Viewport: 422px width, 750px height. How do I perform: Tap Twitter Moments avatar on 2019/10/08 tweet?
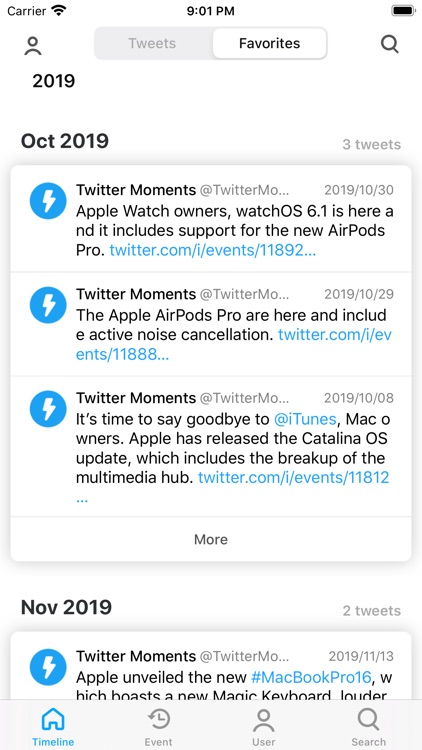pyautogui.click(x=48, y=409)
